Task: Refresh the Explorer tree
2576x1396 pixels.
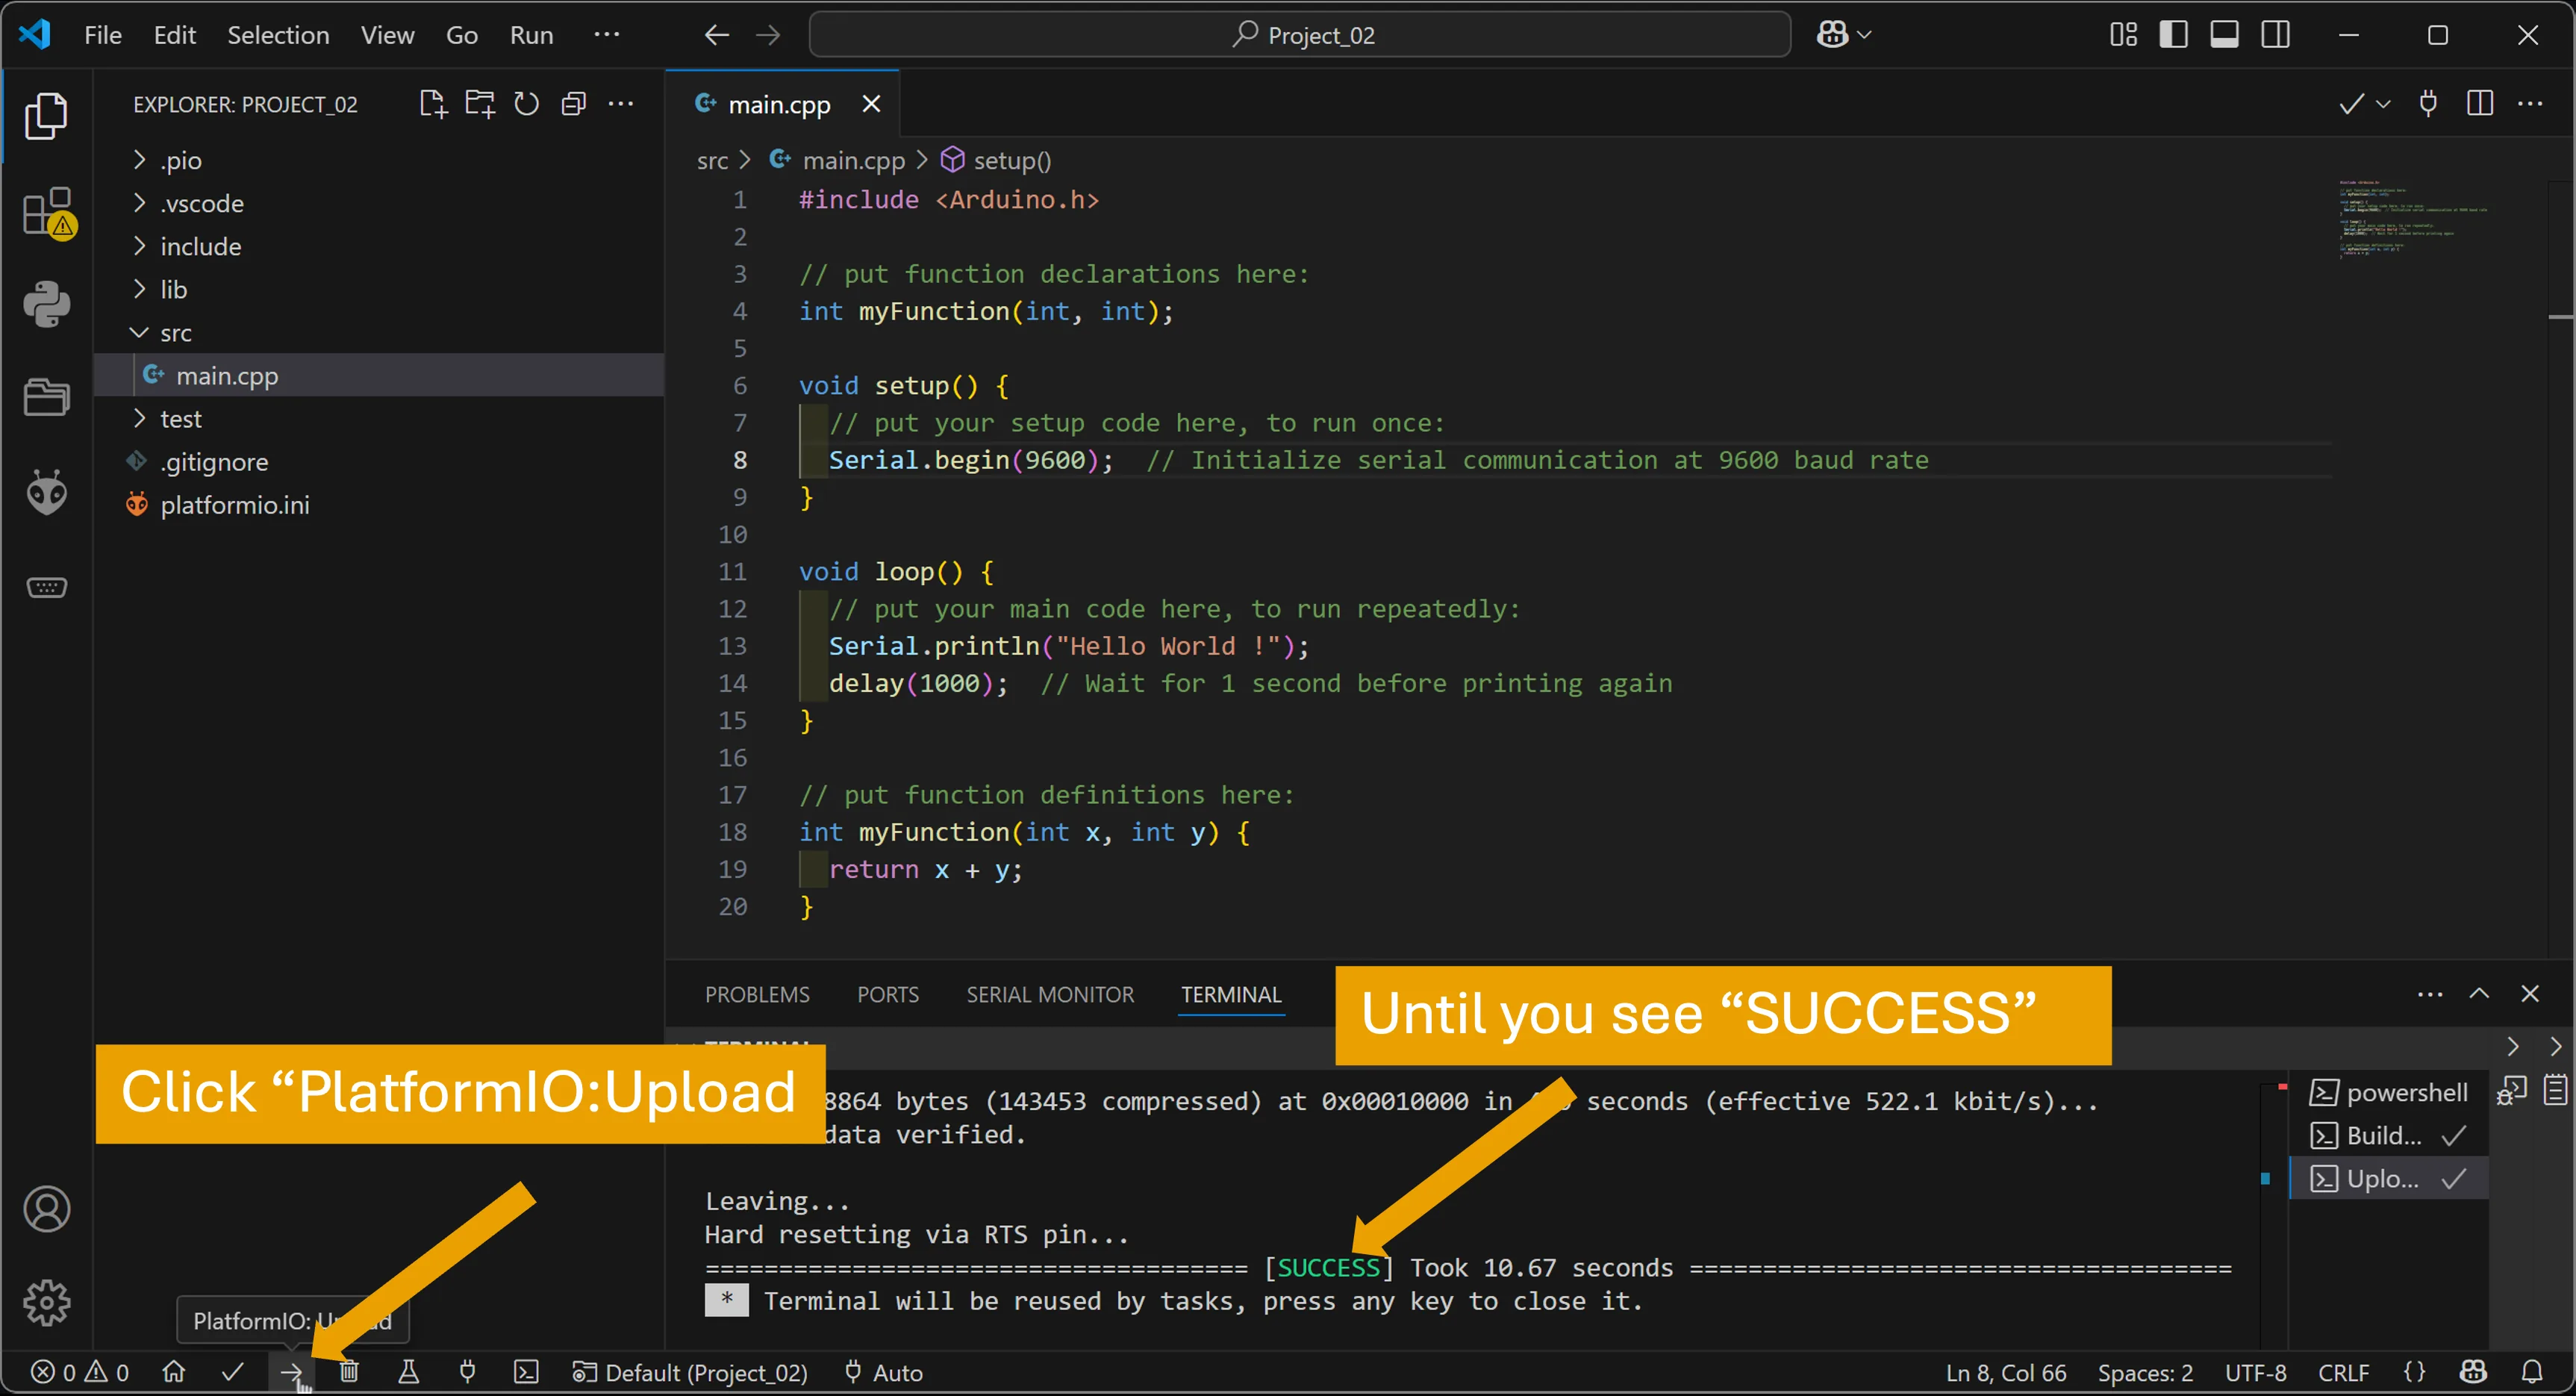Action: point(526,104)
